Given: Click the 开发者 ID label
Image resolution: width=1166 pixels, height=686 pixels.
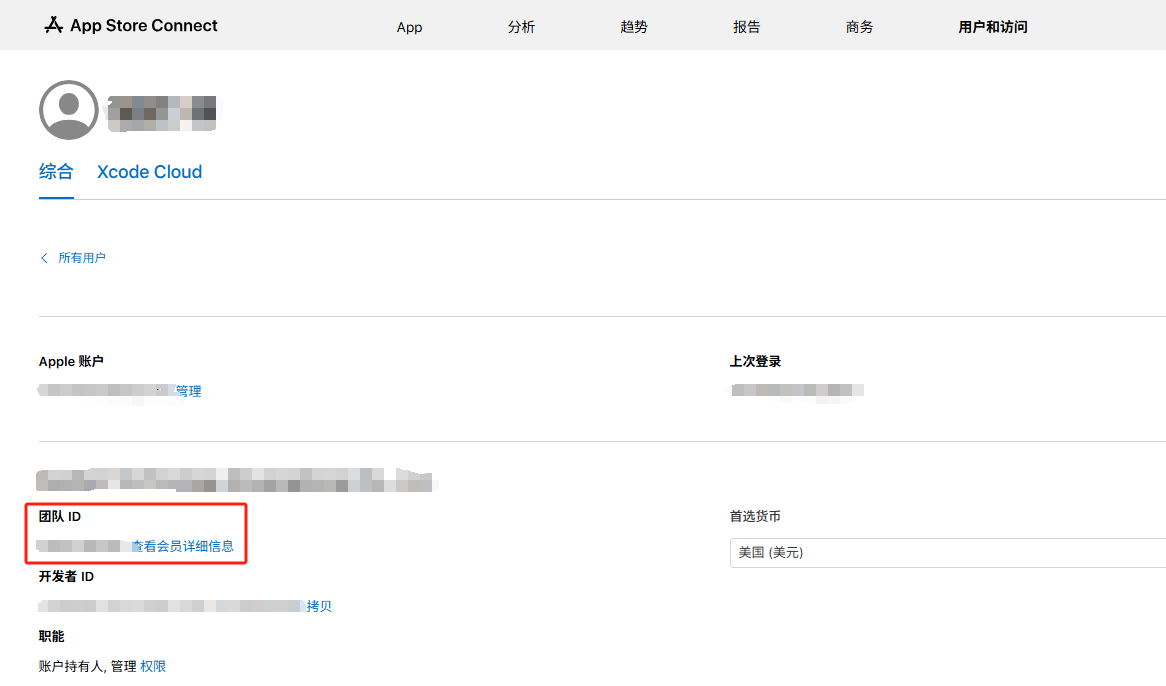Looking at the screenshot, I should pyautogui.click(x=66, y=577).
